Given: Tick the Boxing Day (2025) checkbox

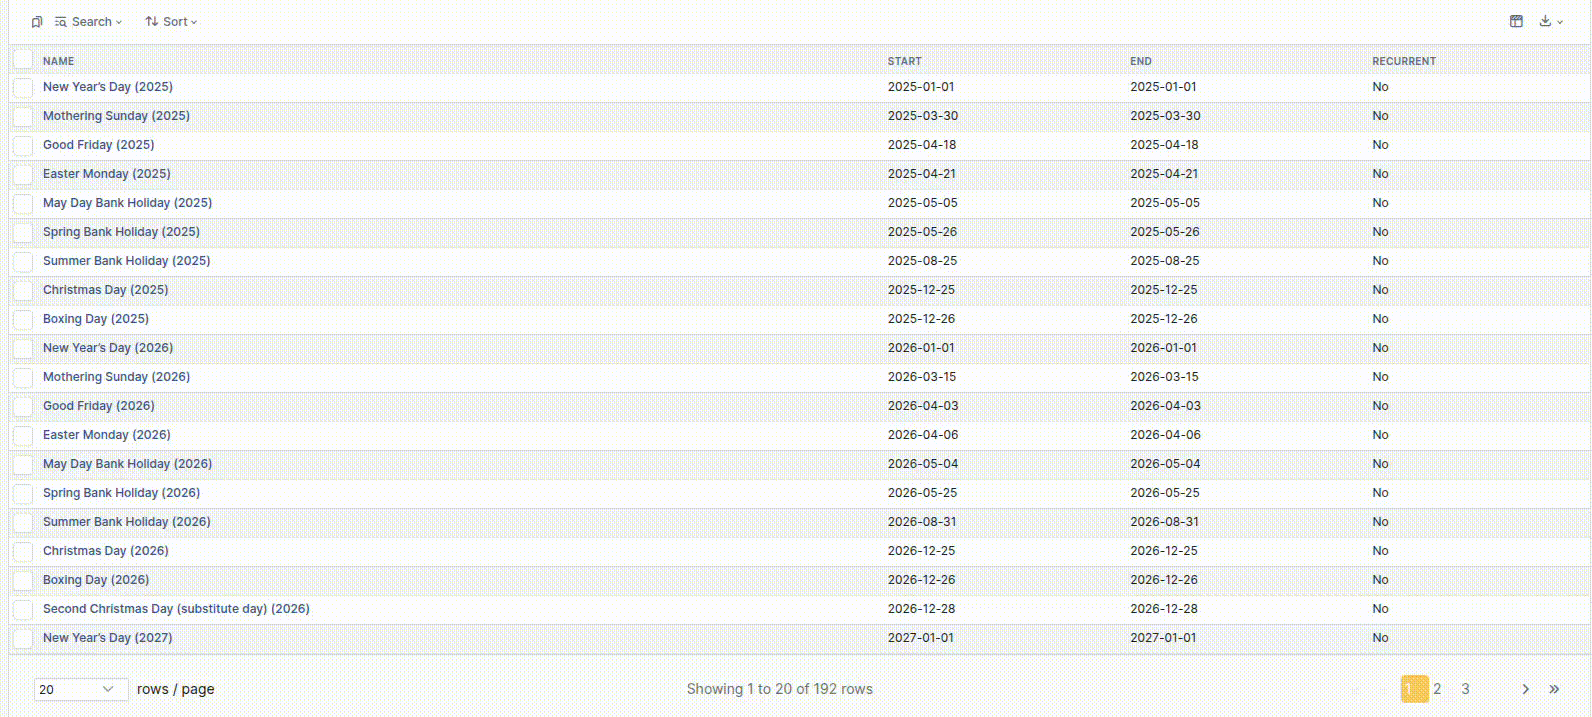Looking at the screenshot, I should pyautogui.click(x=23, y=320).
